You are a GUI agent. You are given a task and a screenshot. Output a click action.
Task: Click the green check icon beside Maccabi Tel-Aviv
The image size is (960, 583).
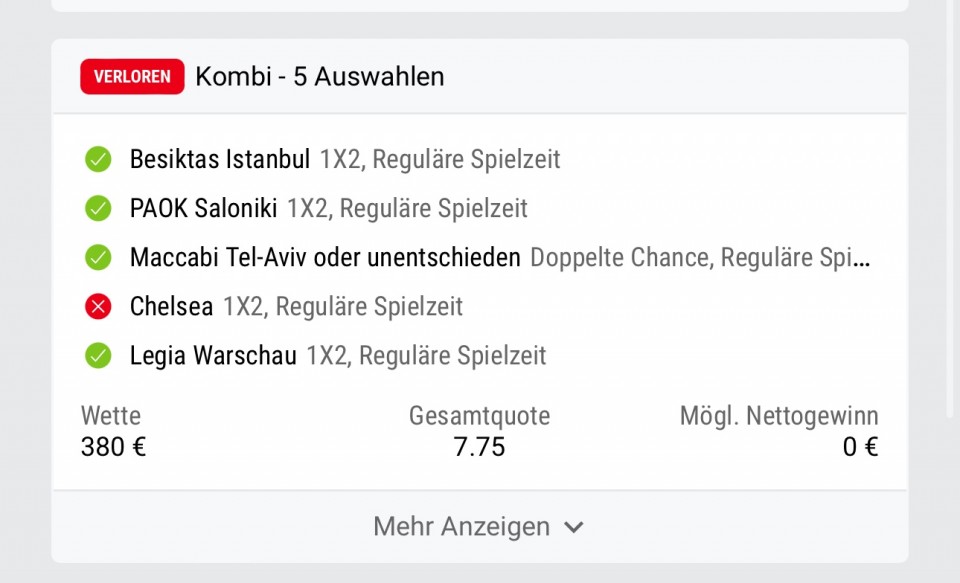[98, 257]
